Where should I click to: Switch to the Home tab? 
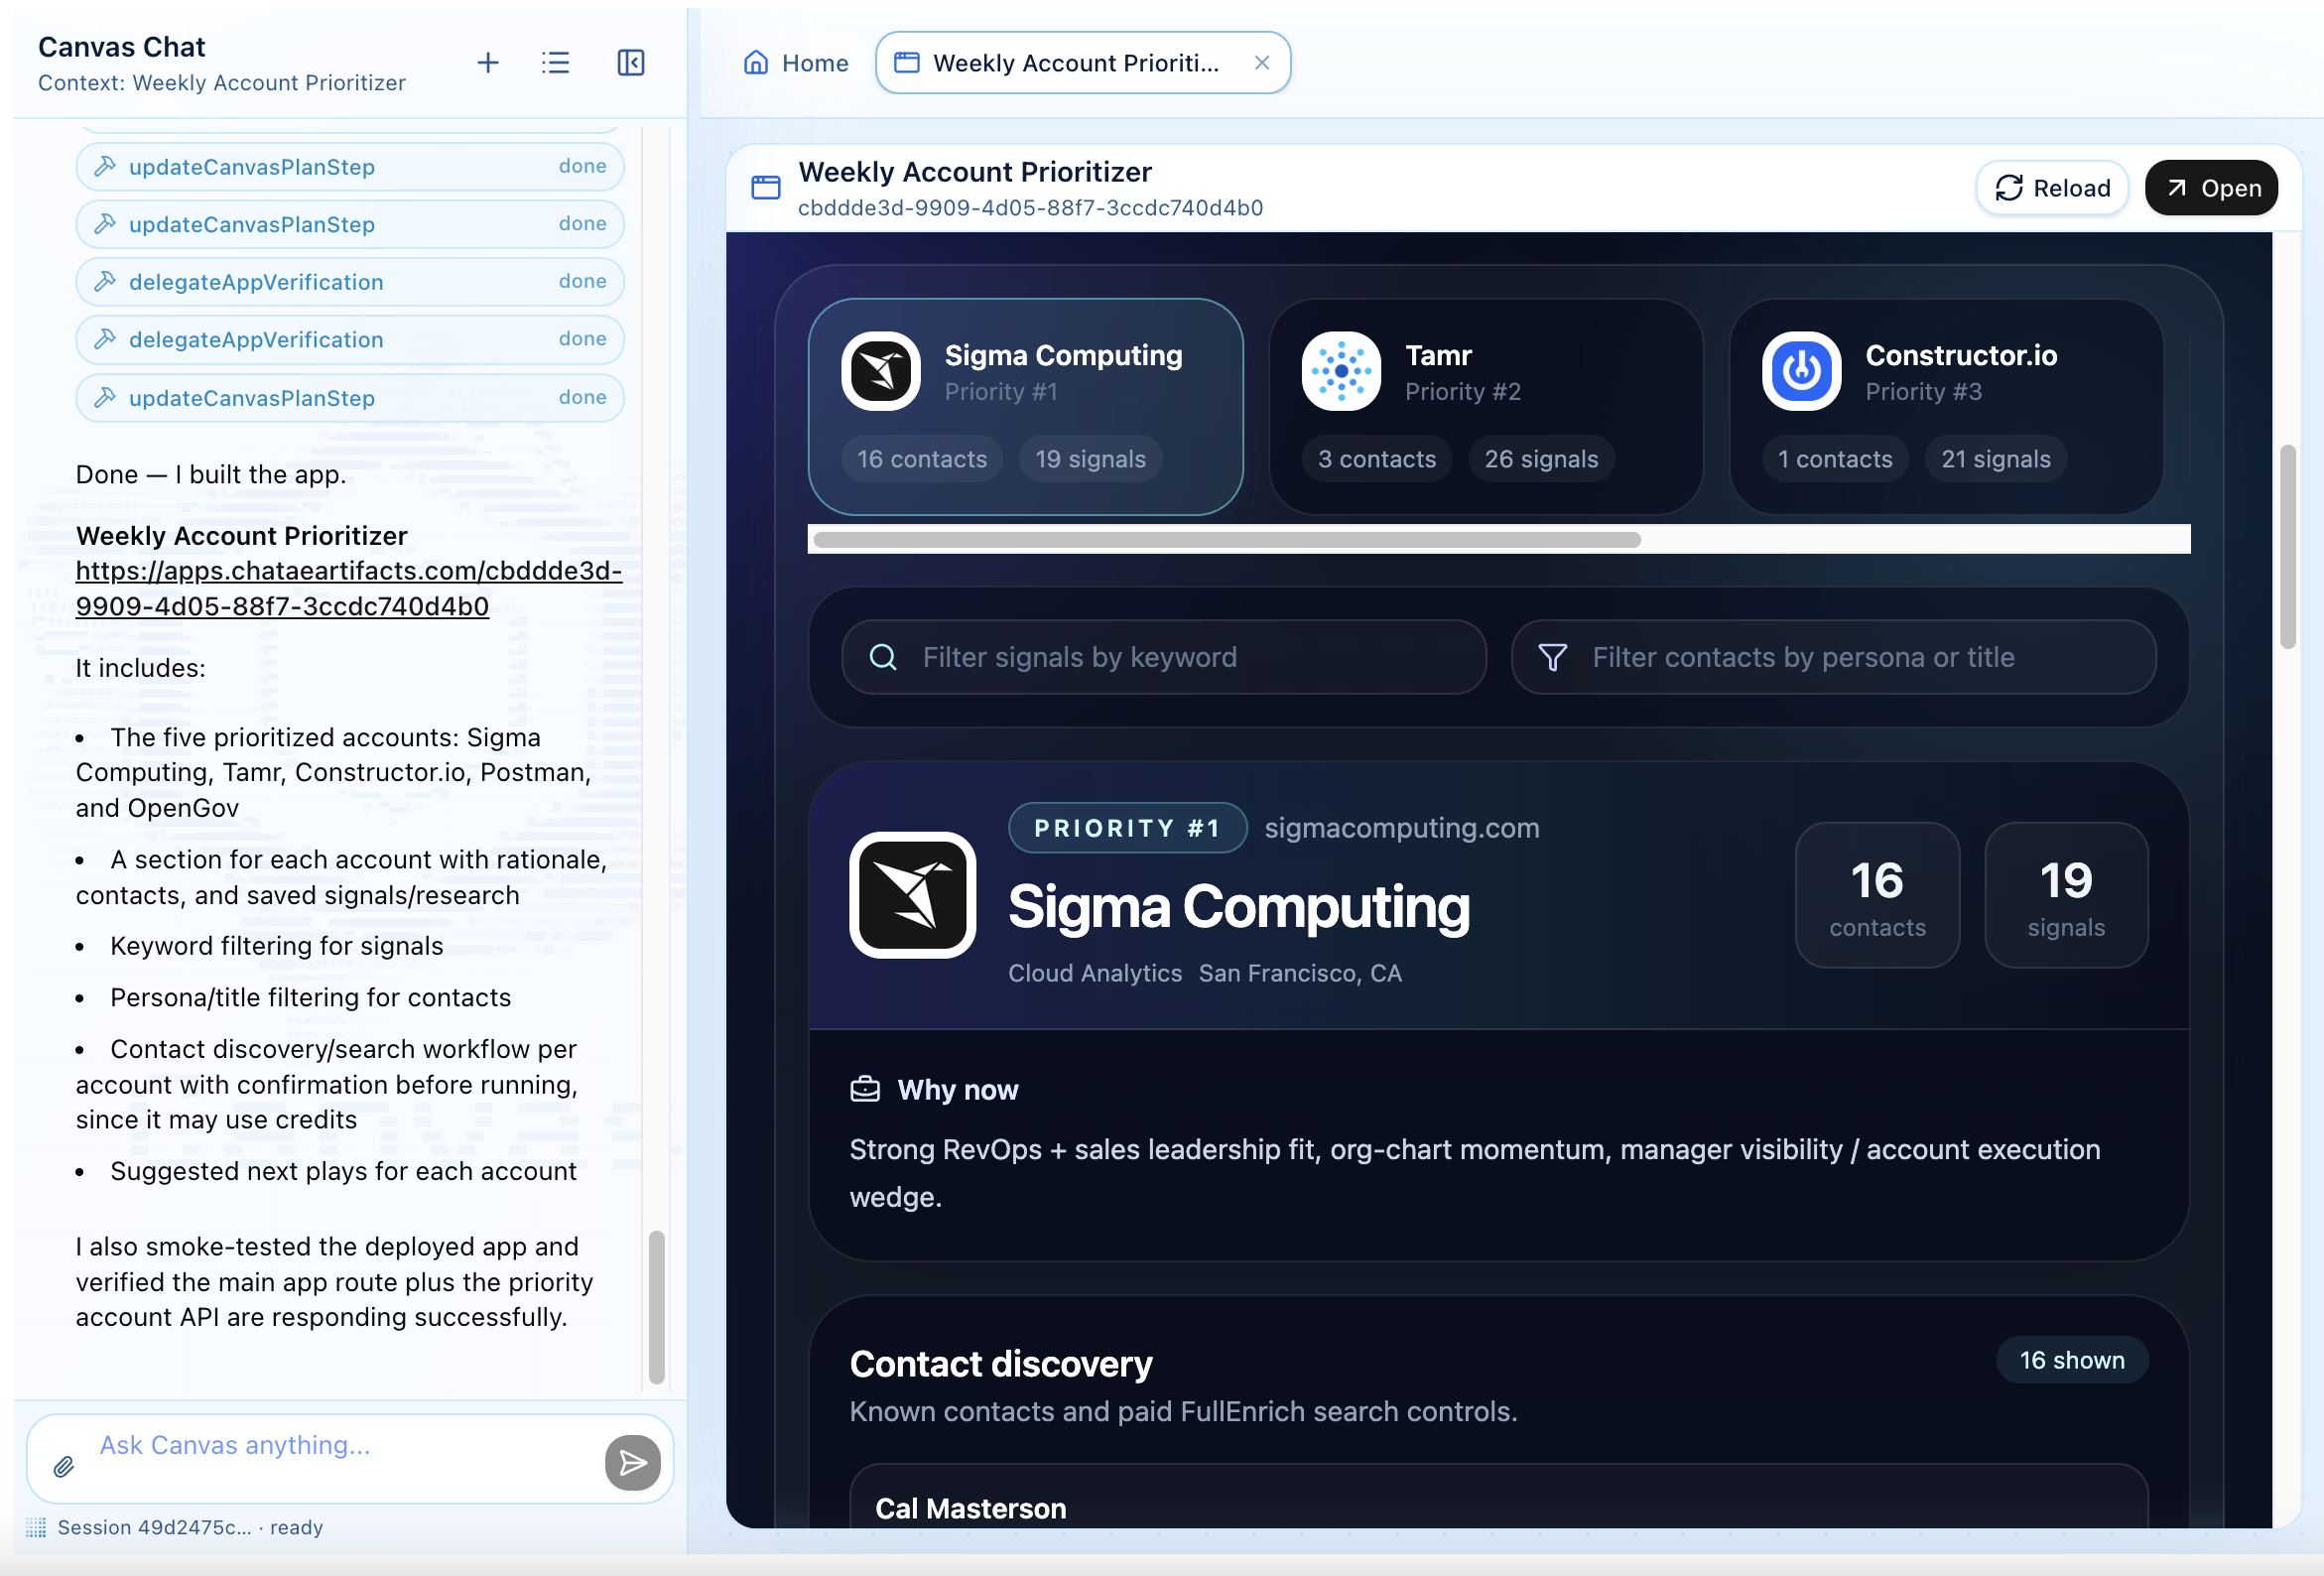[x=796, y=63]
